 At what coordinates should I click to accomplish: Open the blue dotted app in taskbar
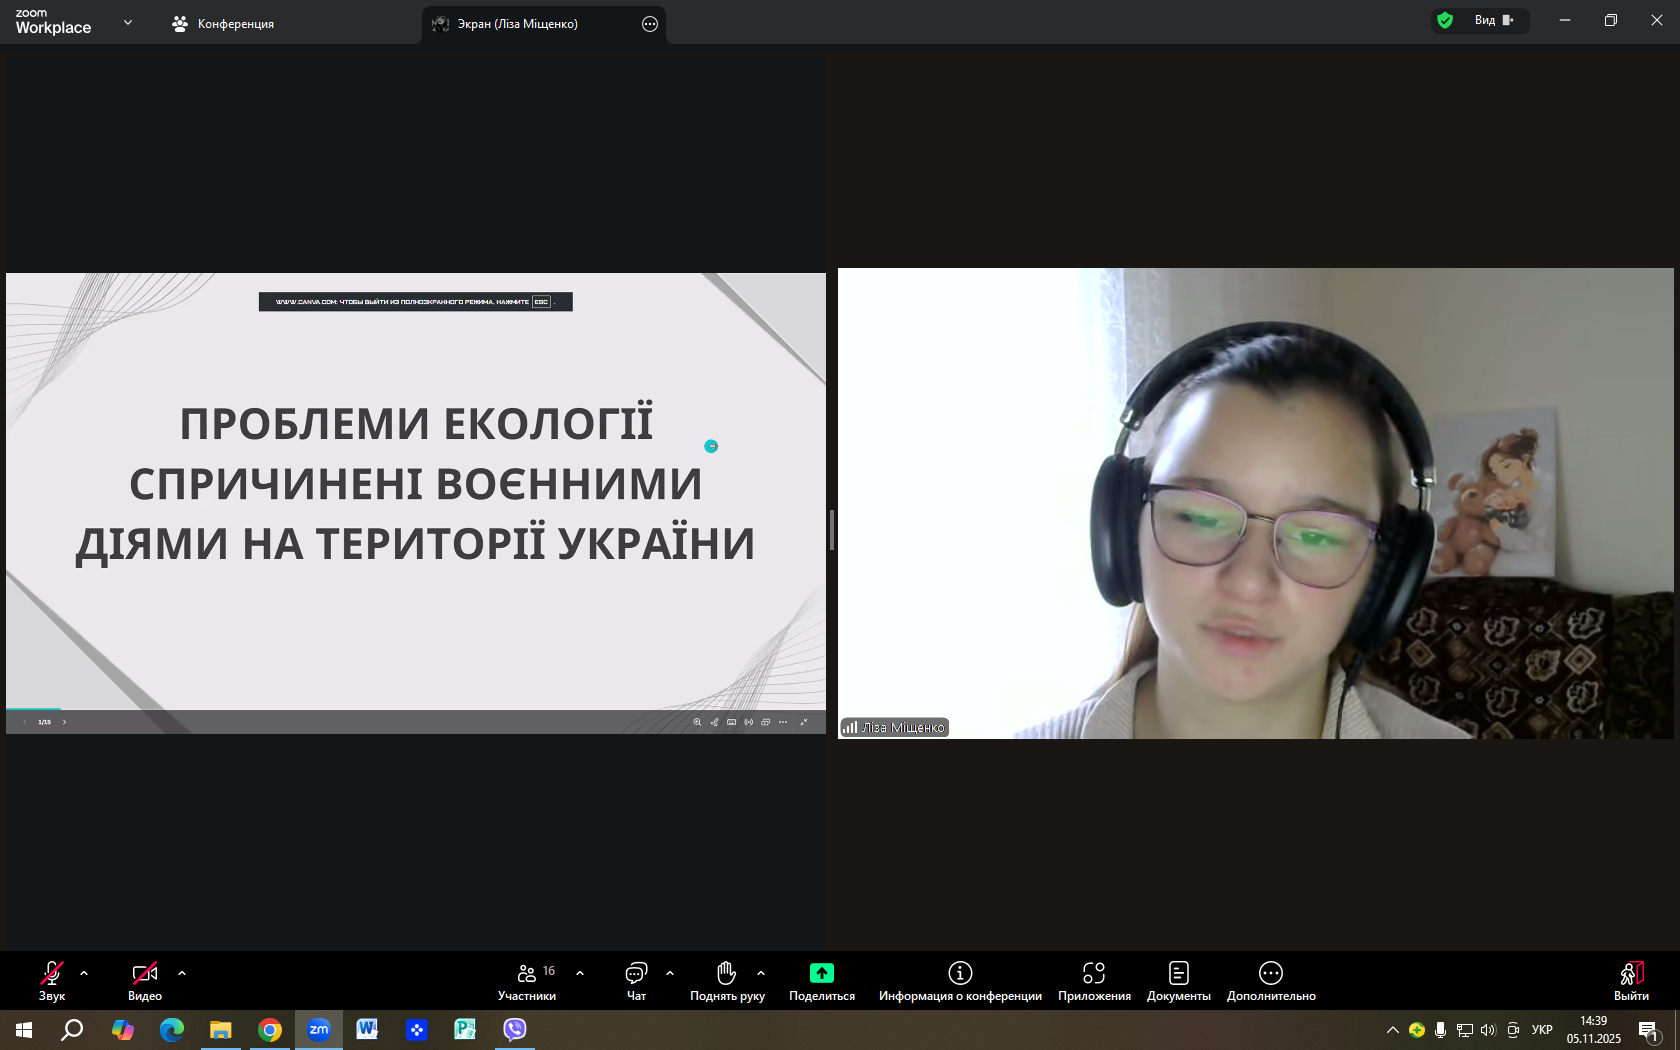tap(417, 1029)
